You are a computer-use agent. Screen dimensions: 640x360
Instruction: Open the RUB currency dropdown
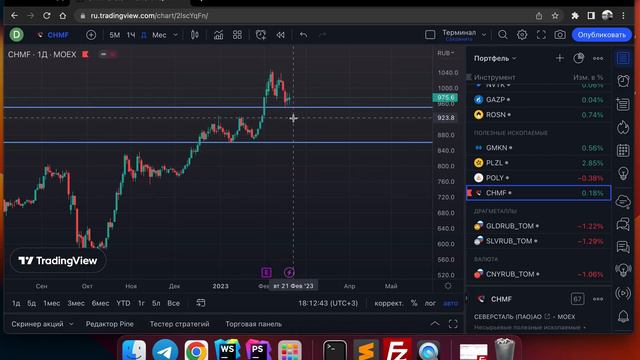pos(446,53)
